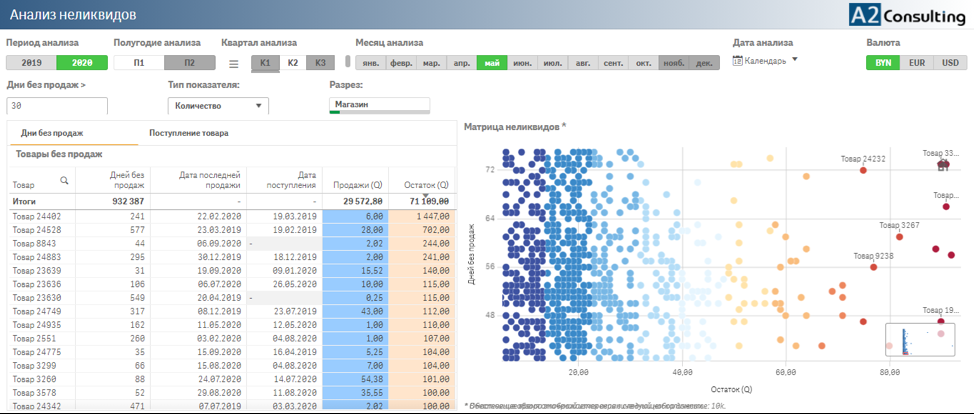Select row Товар 24883

[x=232, y=257]
